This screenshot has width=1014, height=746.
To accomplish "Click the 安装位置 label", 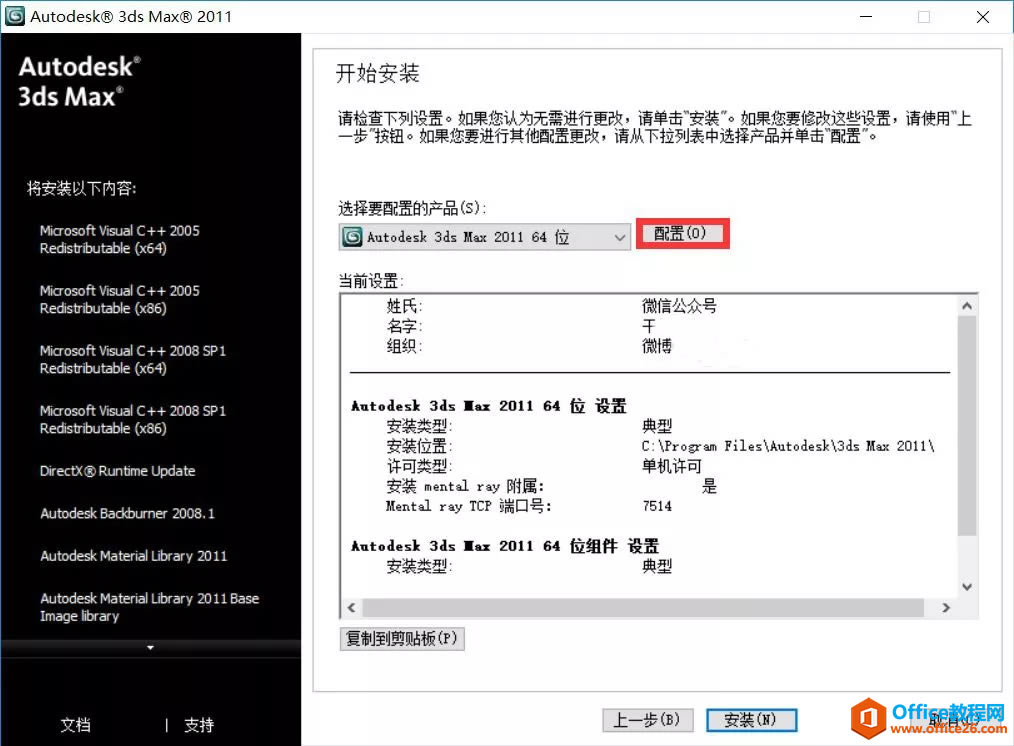I will coord(419,446).
